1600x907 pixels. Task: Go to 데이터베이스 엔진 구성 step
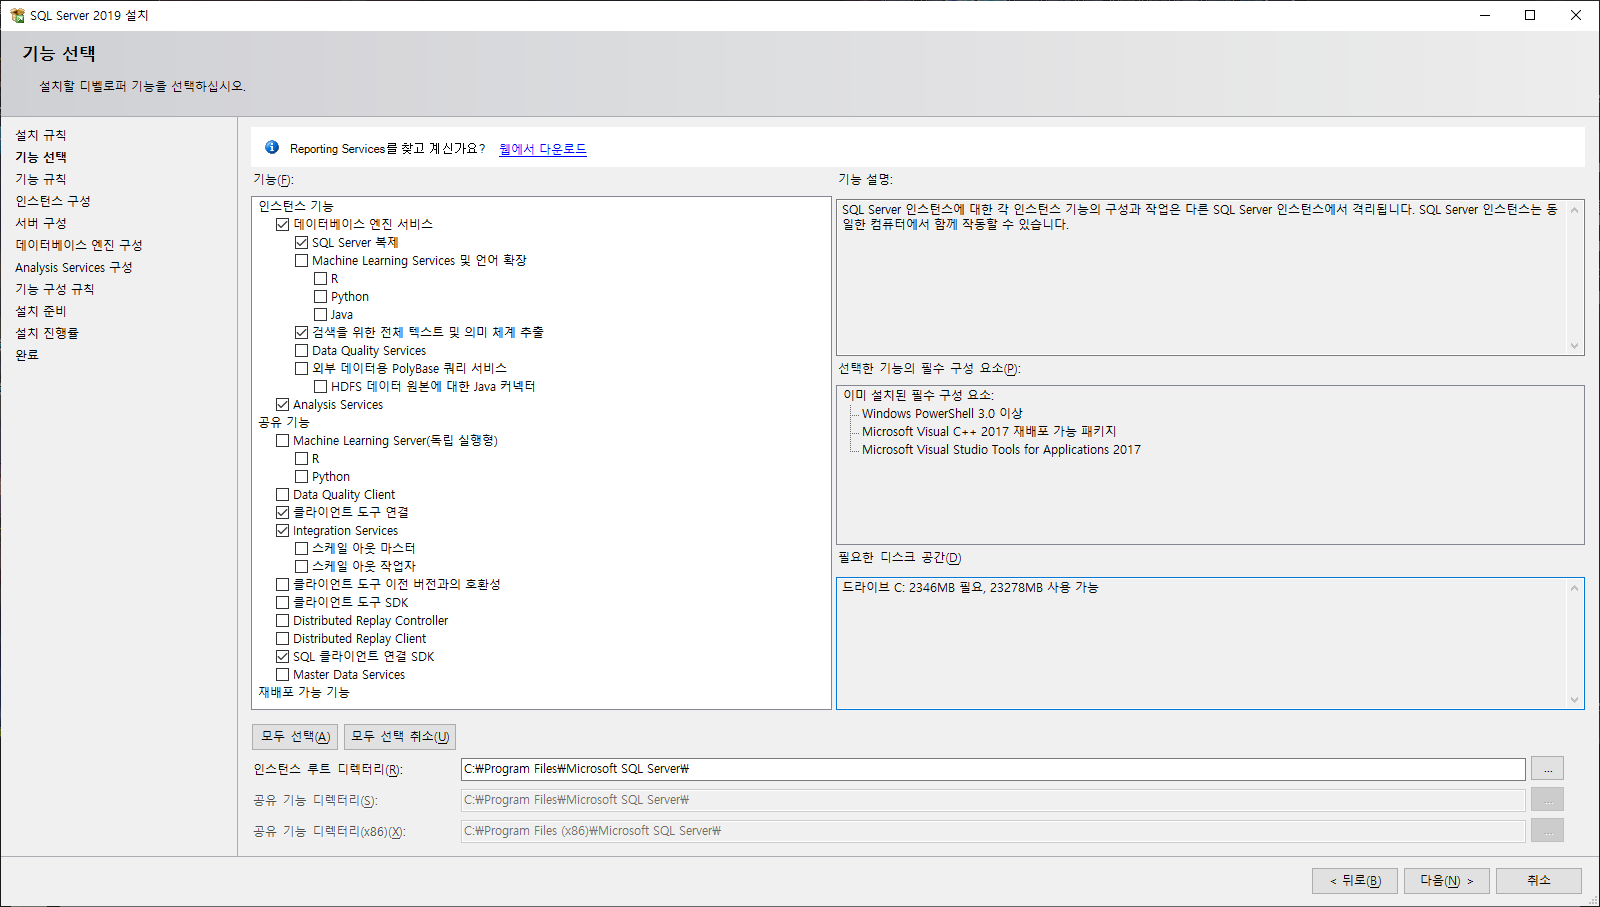click(x=79, y=245)
